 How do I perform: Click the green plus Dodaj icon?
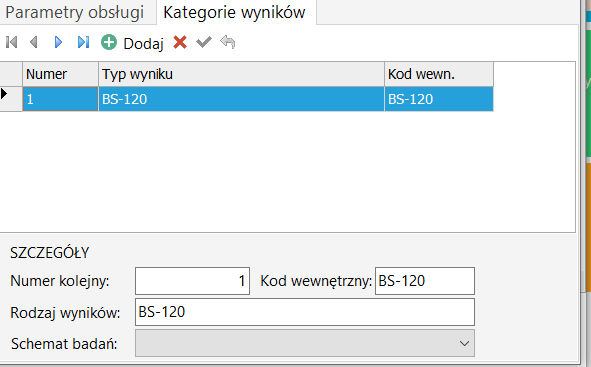tap(109, 42)
